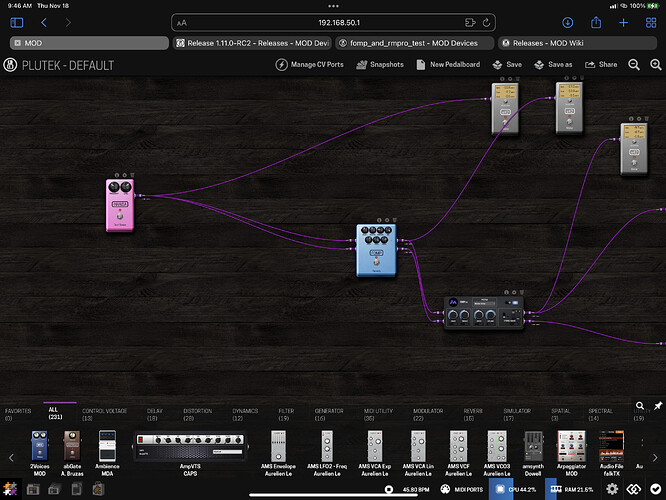Open the plugin store bag icon

(x=98, y=489)
